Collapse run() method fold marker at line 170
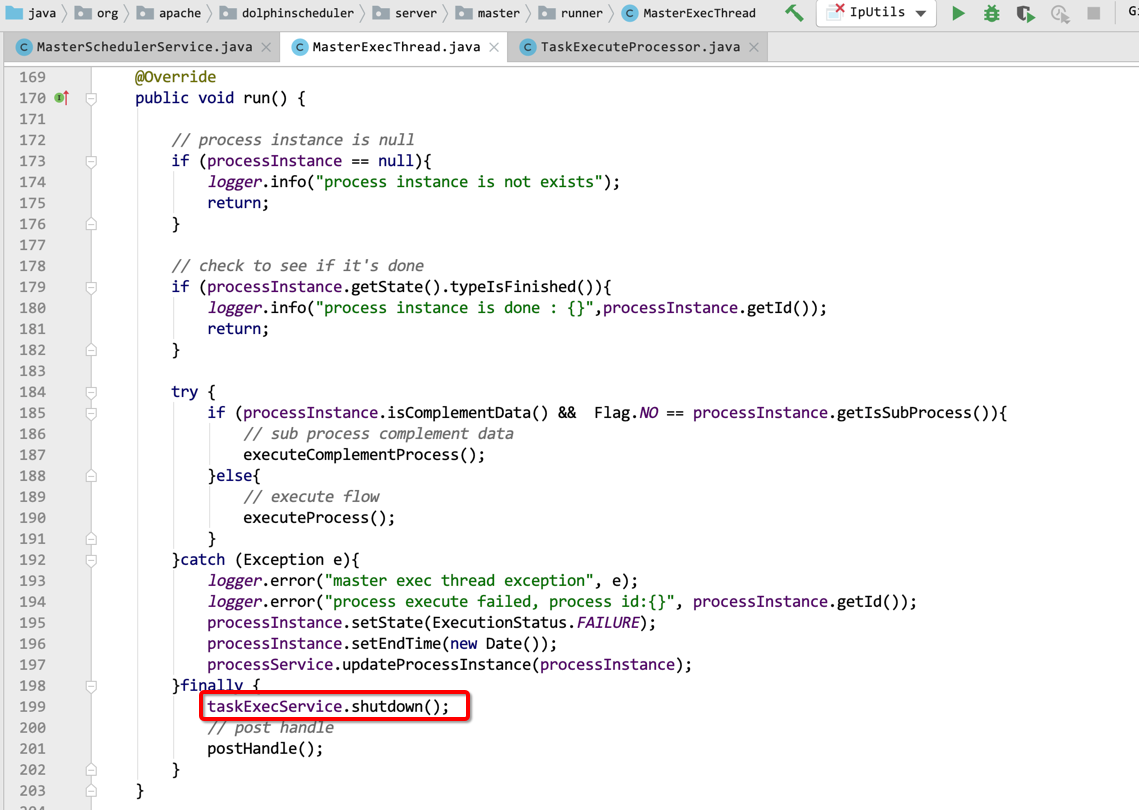 coord(91,98)
